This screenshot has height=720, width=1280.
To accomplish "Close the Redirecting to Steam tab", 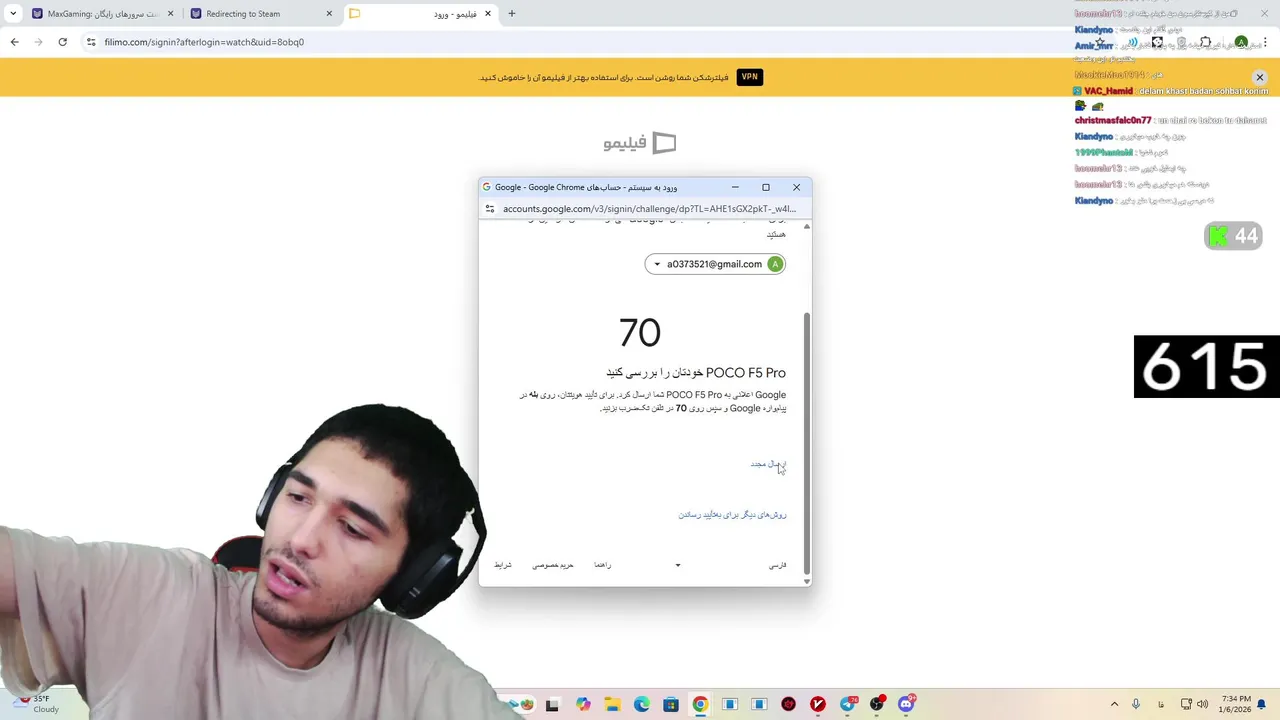I will point(329,14).
